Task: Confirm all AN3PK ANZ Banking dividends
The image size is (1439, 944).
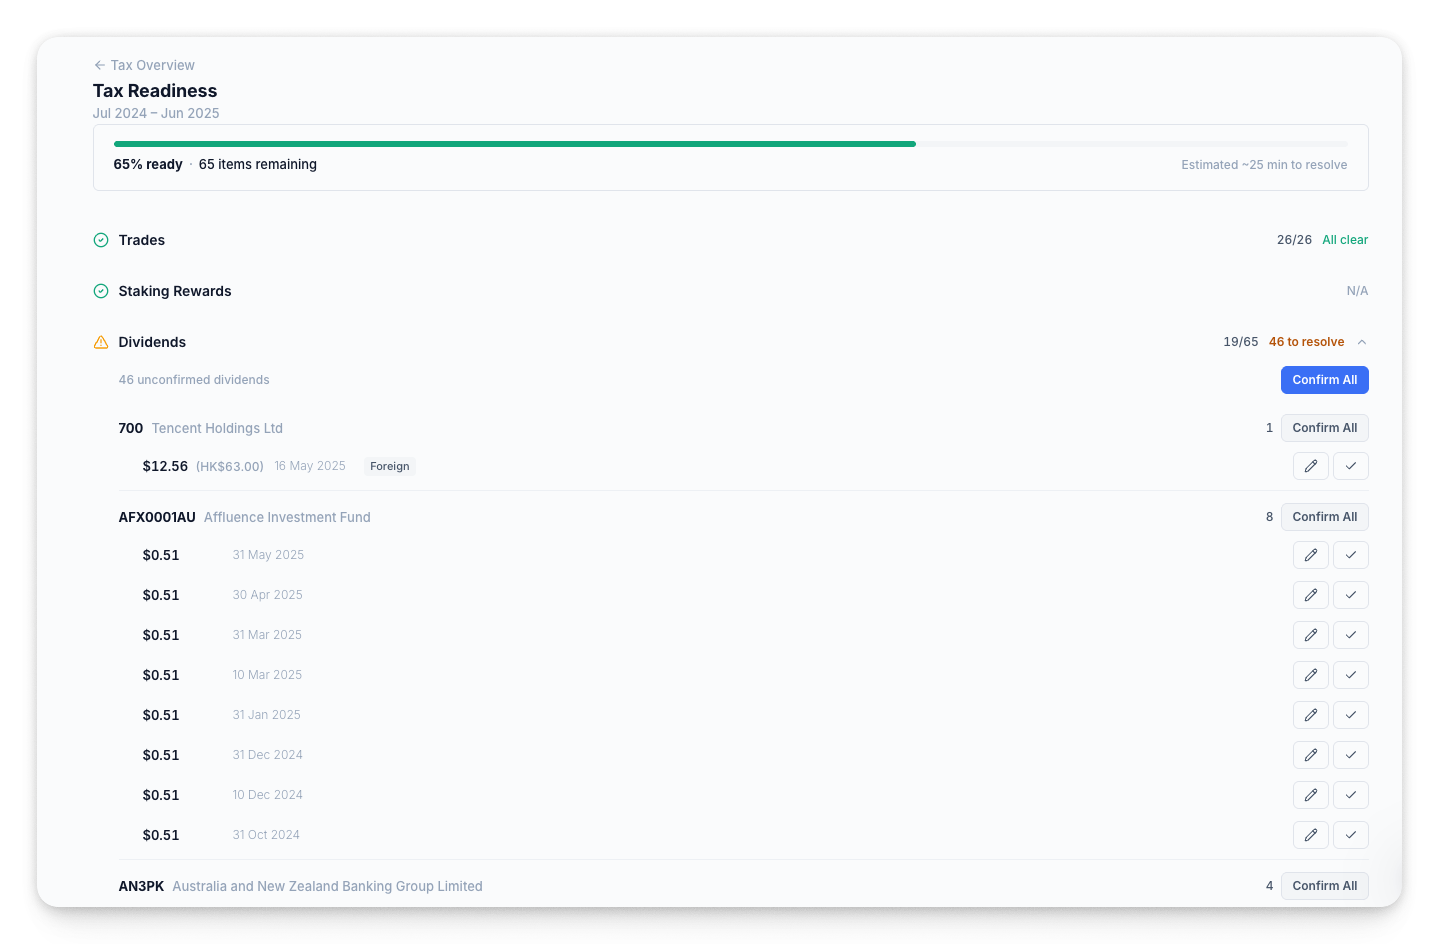Action: tap(1324, 886)
